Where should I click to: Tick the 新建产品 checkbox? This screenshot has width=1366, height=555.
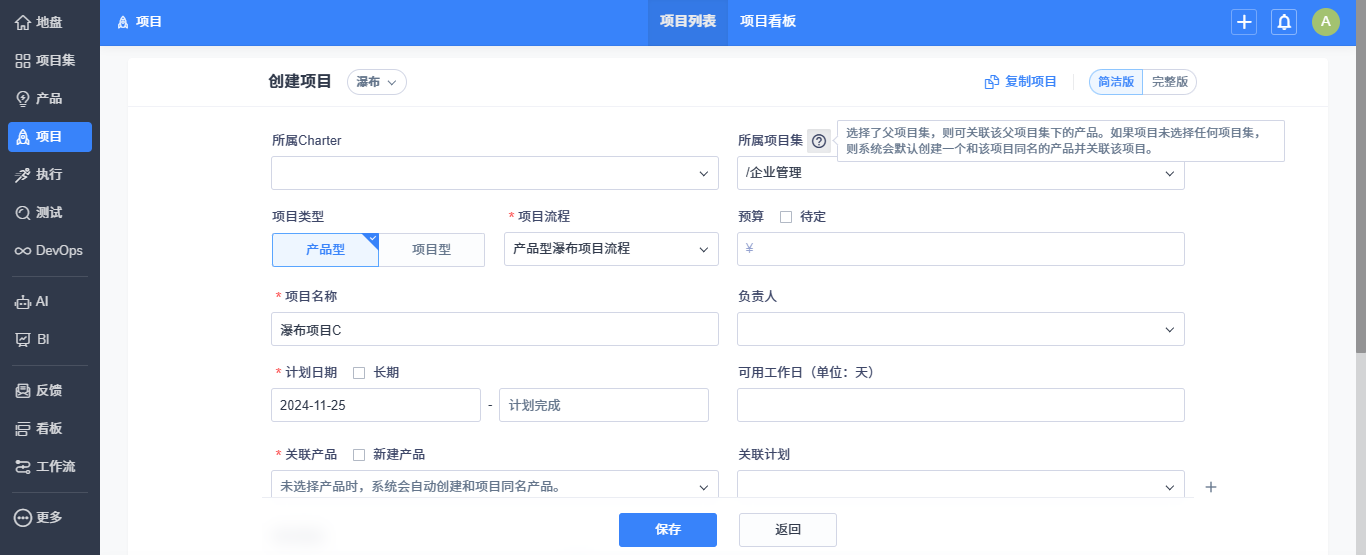click(x=359, y=455)
